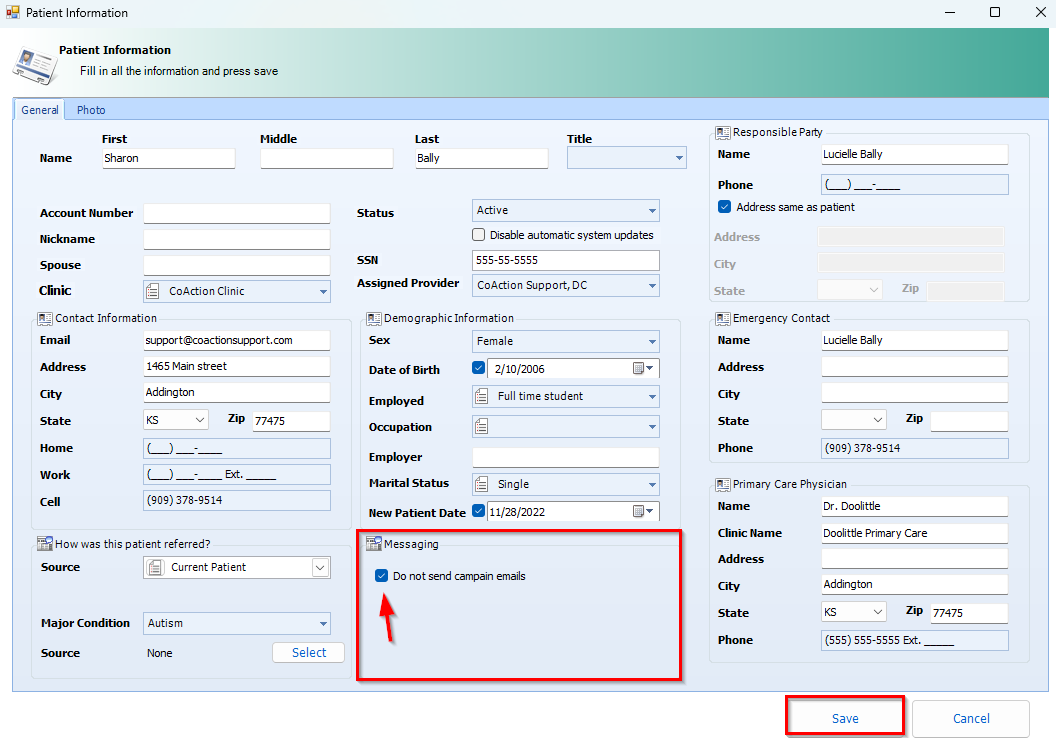Expand the Status dropdown showing Active
The height and width of the screenshot is (738, 1056).
click(652, 211)
